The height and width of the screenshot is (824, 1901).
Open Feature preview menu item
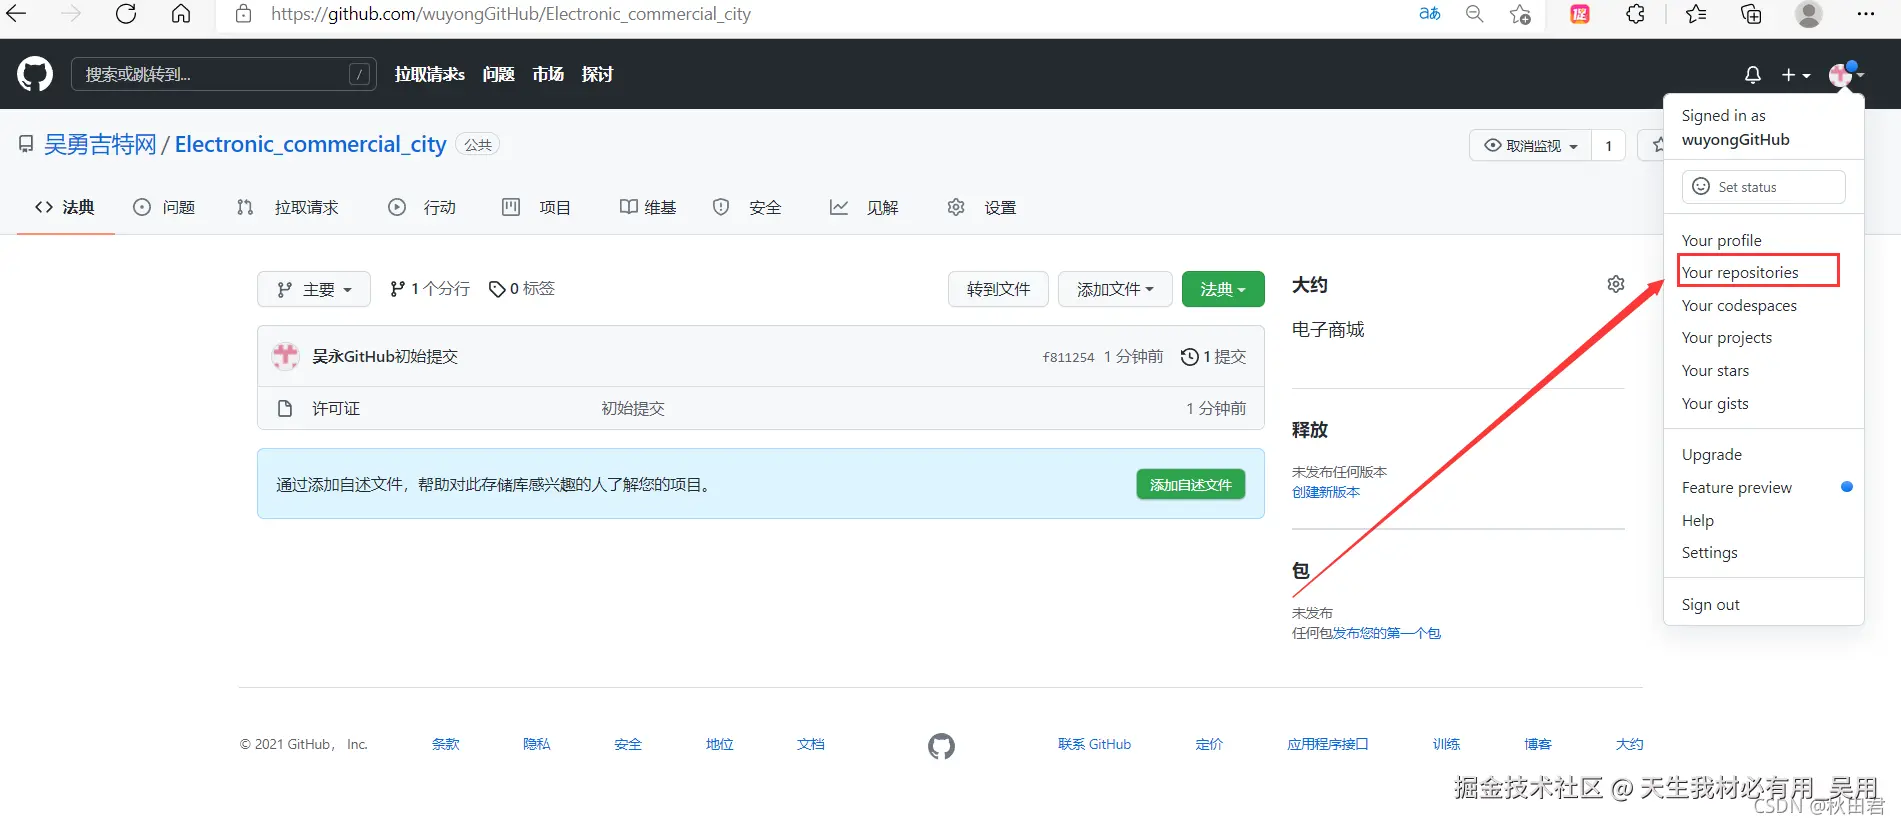point(1737,487)
